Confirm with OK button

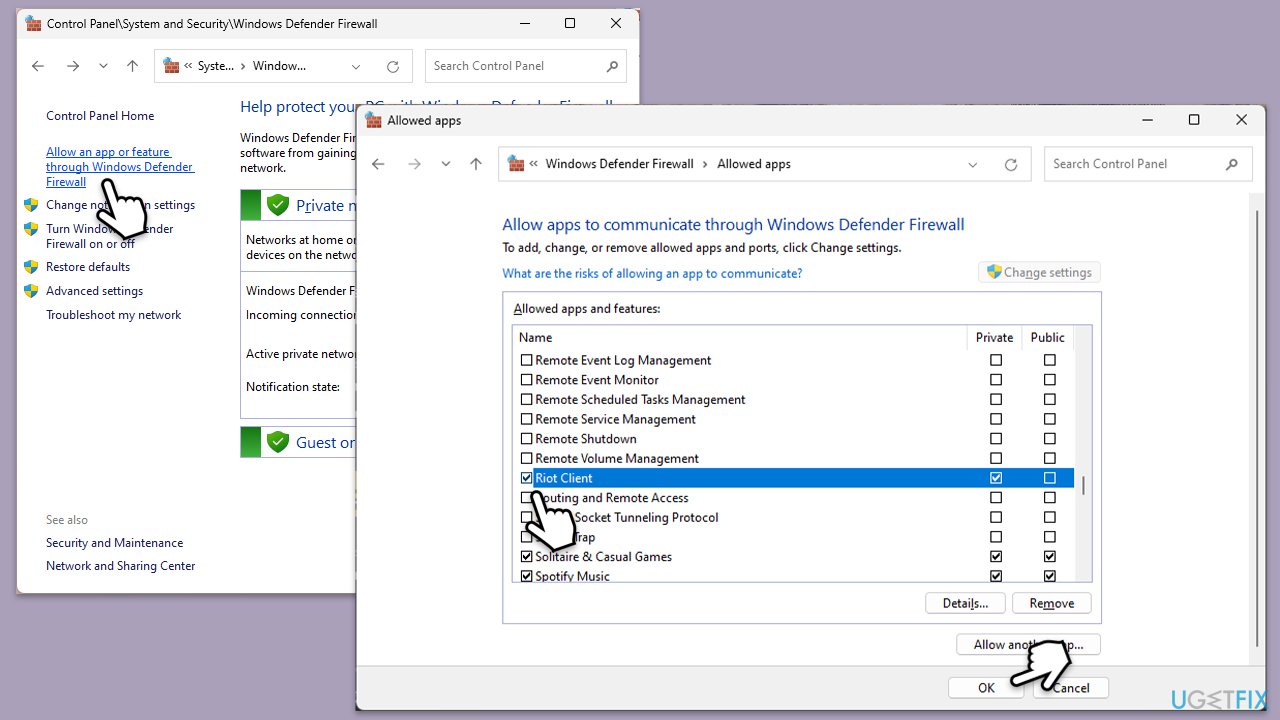click(986, 687)
